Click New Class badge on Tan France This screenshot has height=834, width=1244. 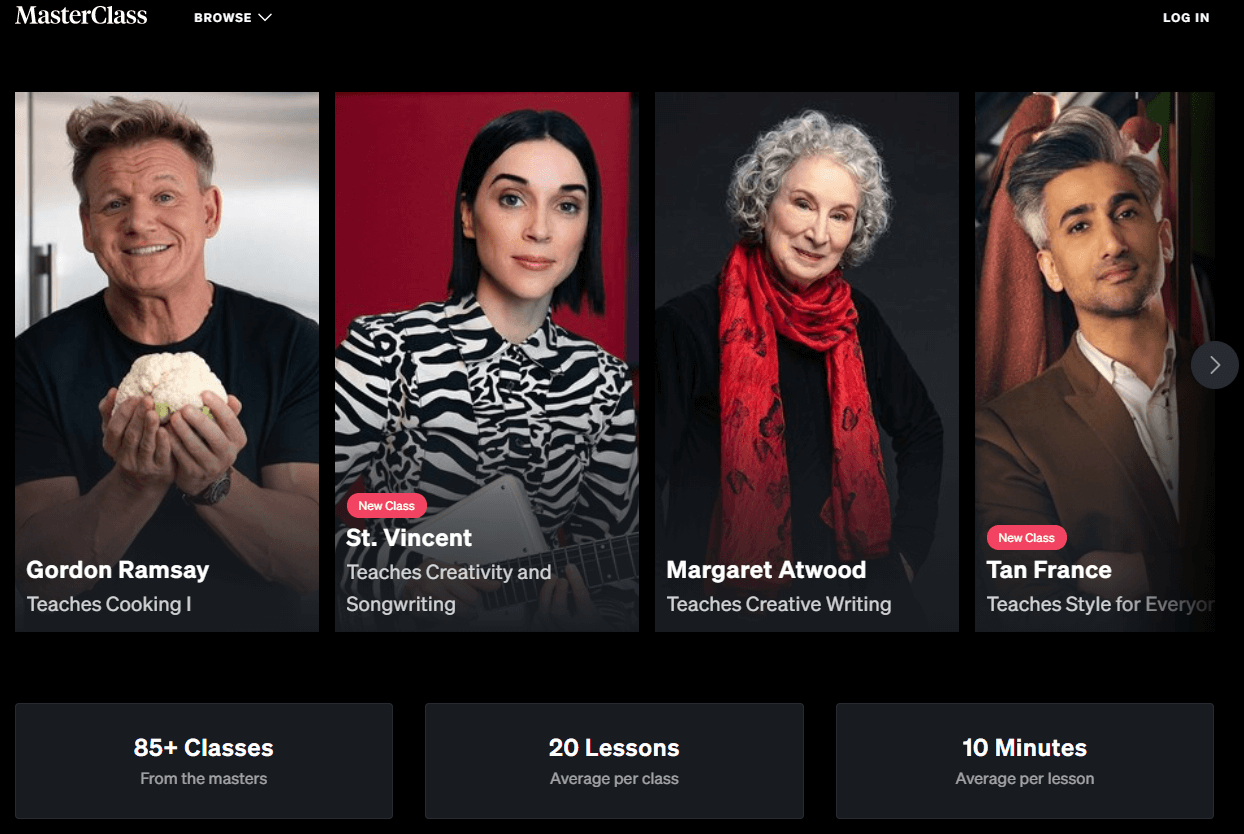click(x=1027, y=538)
